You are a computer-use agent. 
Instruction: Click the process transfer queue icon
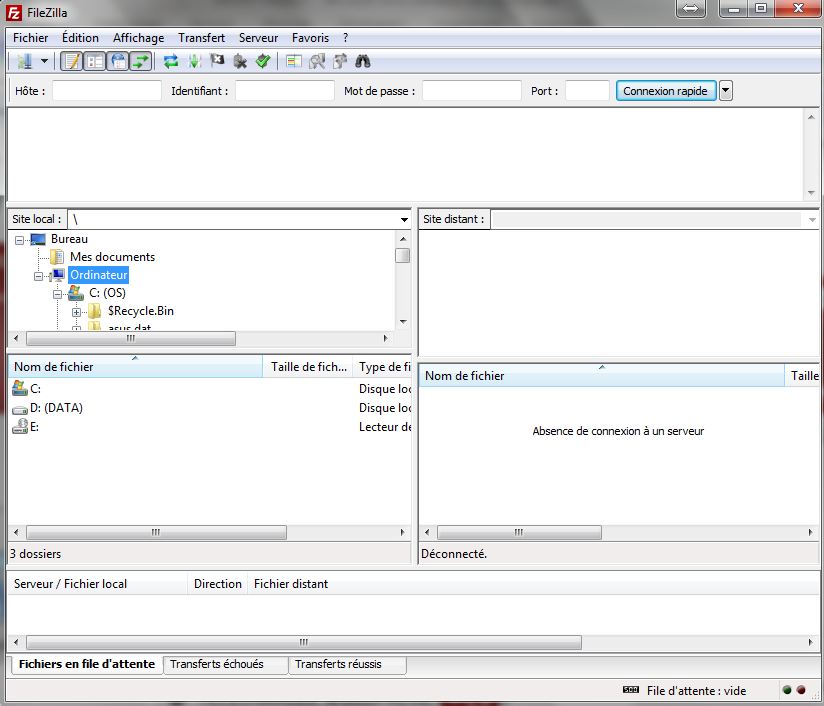tap(194, 61)
